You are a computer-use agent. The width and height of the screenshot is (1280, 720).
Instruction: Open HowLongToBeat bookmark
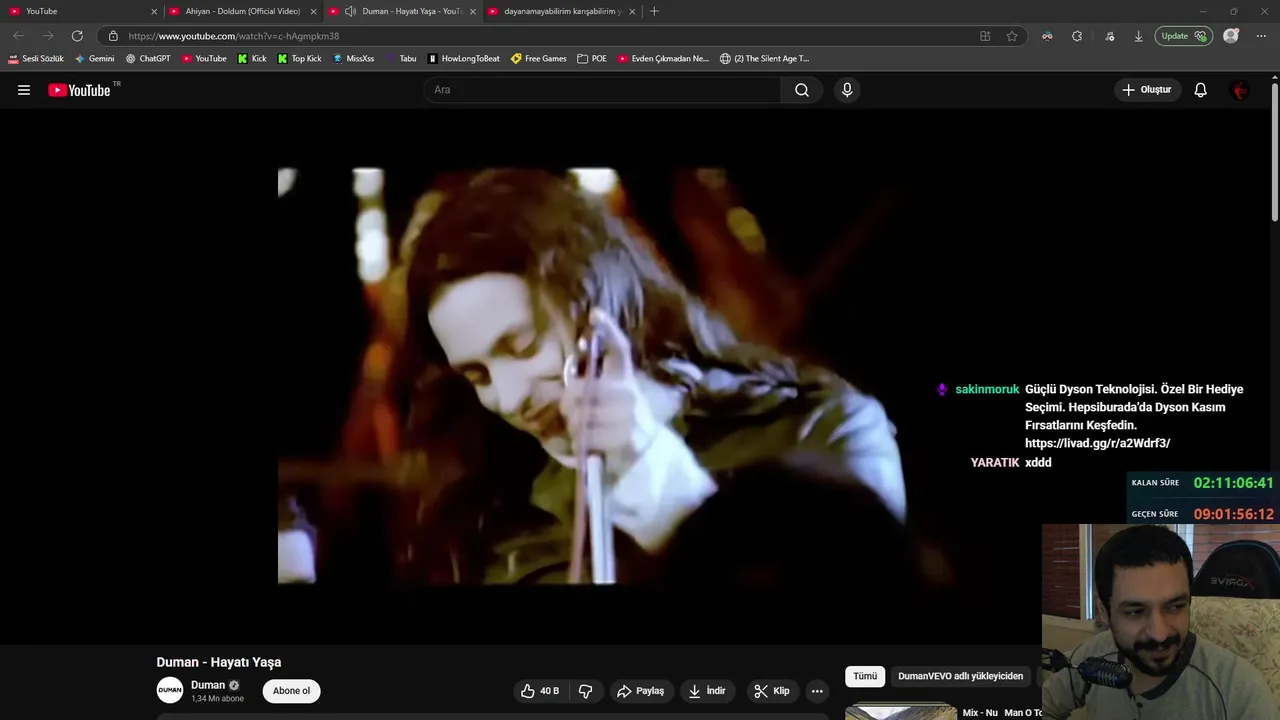[x=463, y=59]
